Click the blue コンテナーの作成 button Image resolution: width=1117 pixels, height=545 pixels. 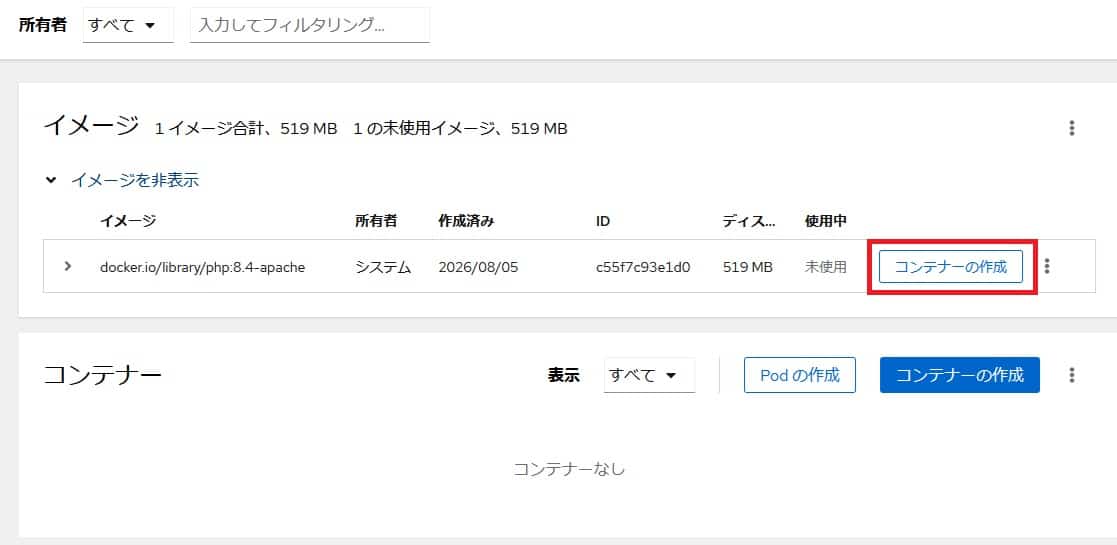960,375
